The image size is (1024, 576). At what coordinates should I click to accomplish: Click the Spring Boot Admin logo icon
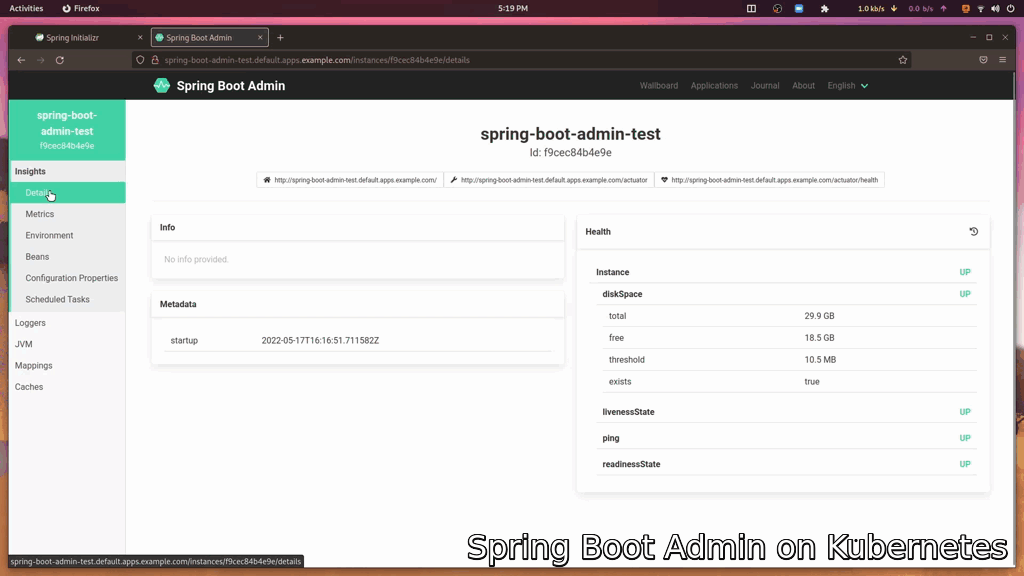162,86
